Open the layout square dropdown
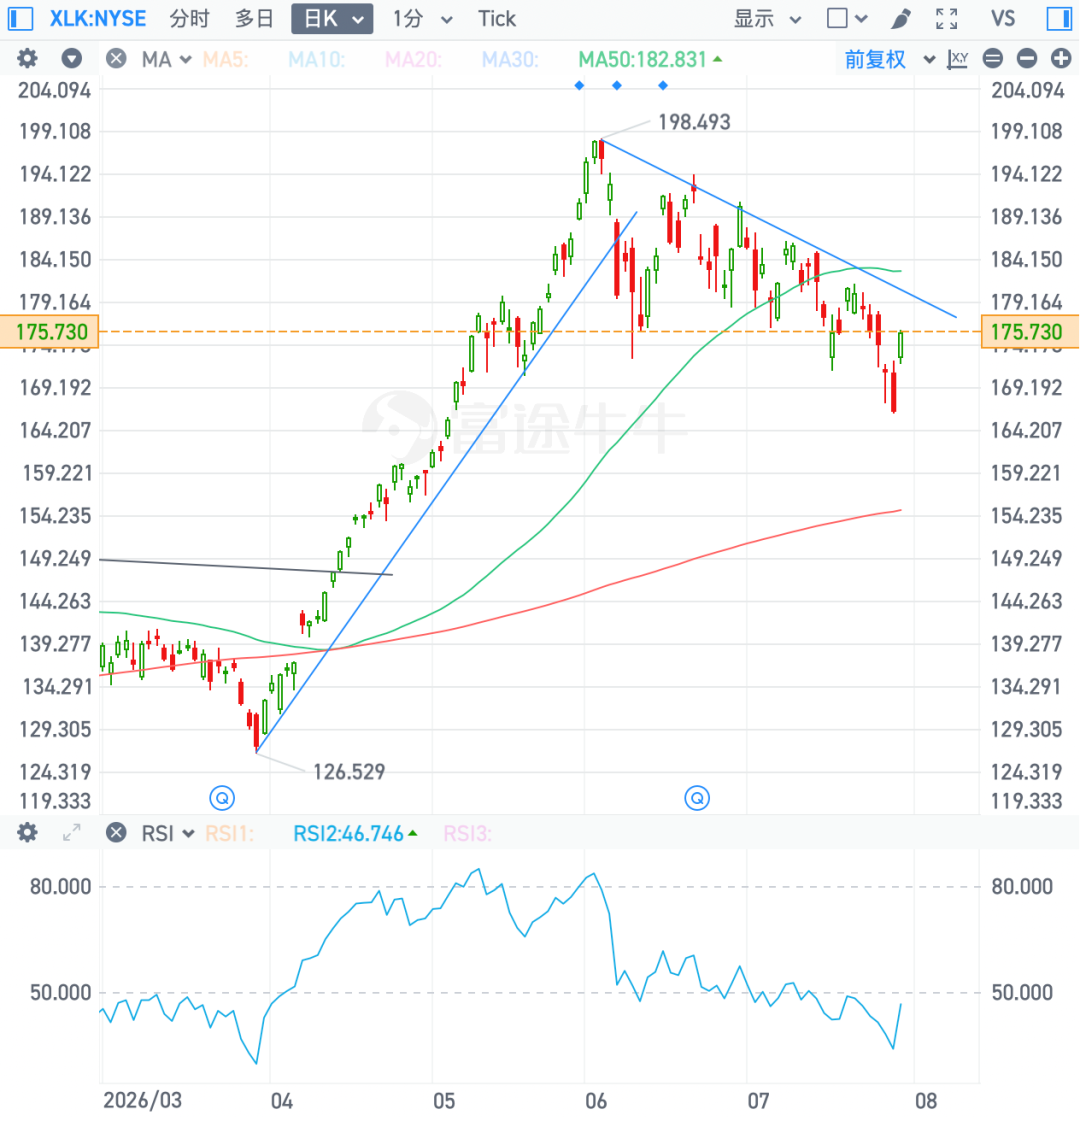Image resolution: width=1080 pixels, height=1121 pixels. (847, 19)
